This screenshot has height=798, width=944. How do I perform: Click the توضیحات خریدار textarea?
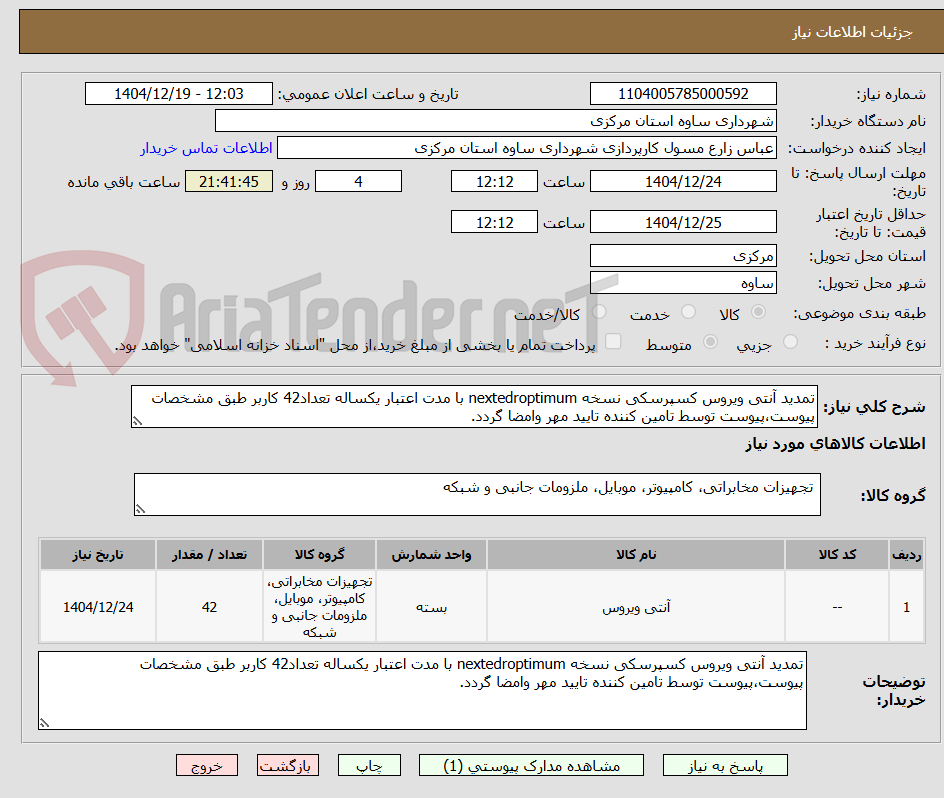click(422, 690)
